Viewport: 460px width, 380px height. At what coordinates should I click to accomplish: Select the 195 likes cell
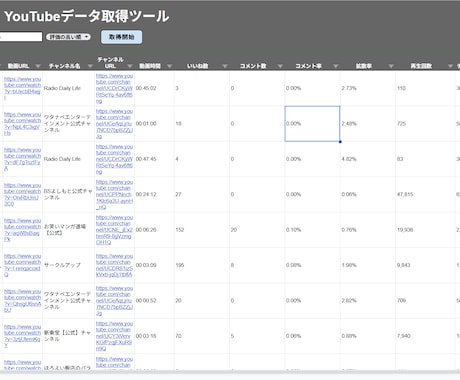[201, 265]
